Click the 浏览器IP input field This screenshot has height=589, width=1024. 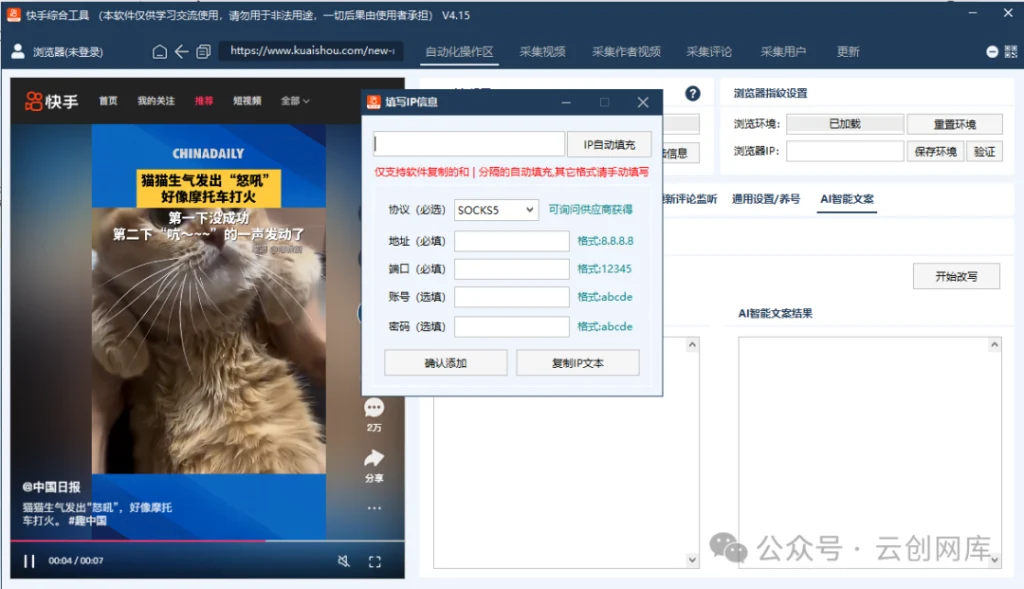point(845,151)
